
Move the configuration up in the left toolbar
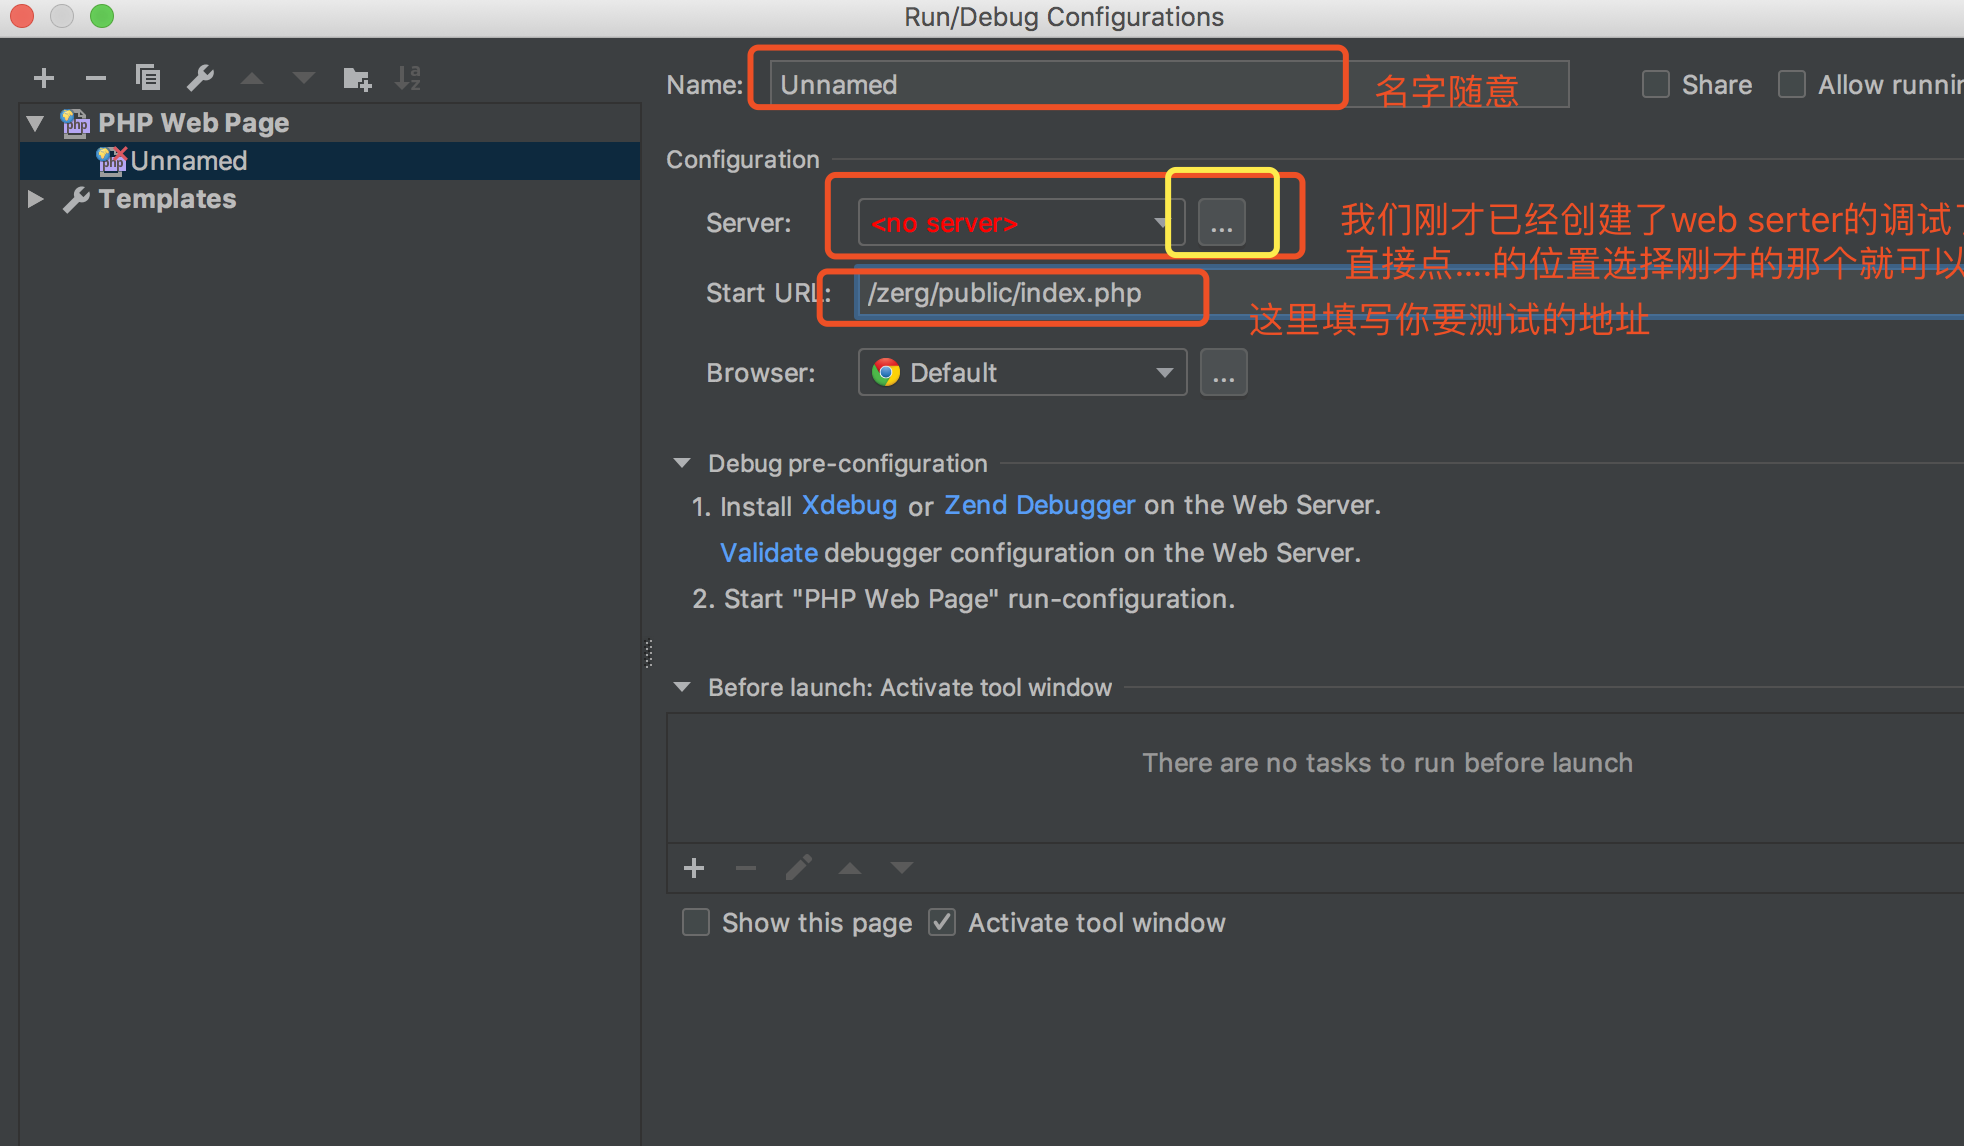point(252,78)
